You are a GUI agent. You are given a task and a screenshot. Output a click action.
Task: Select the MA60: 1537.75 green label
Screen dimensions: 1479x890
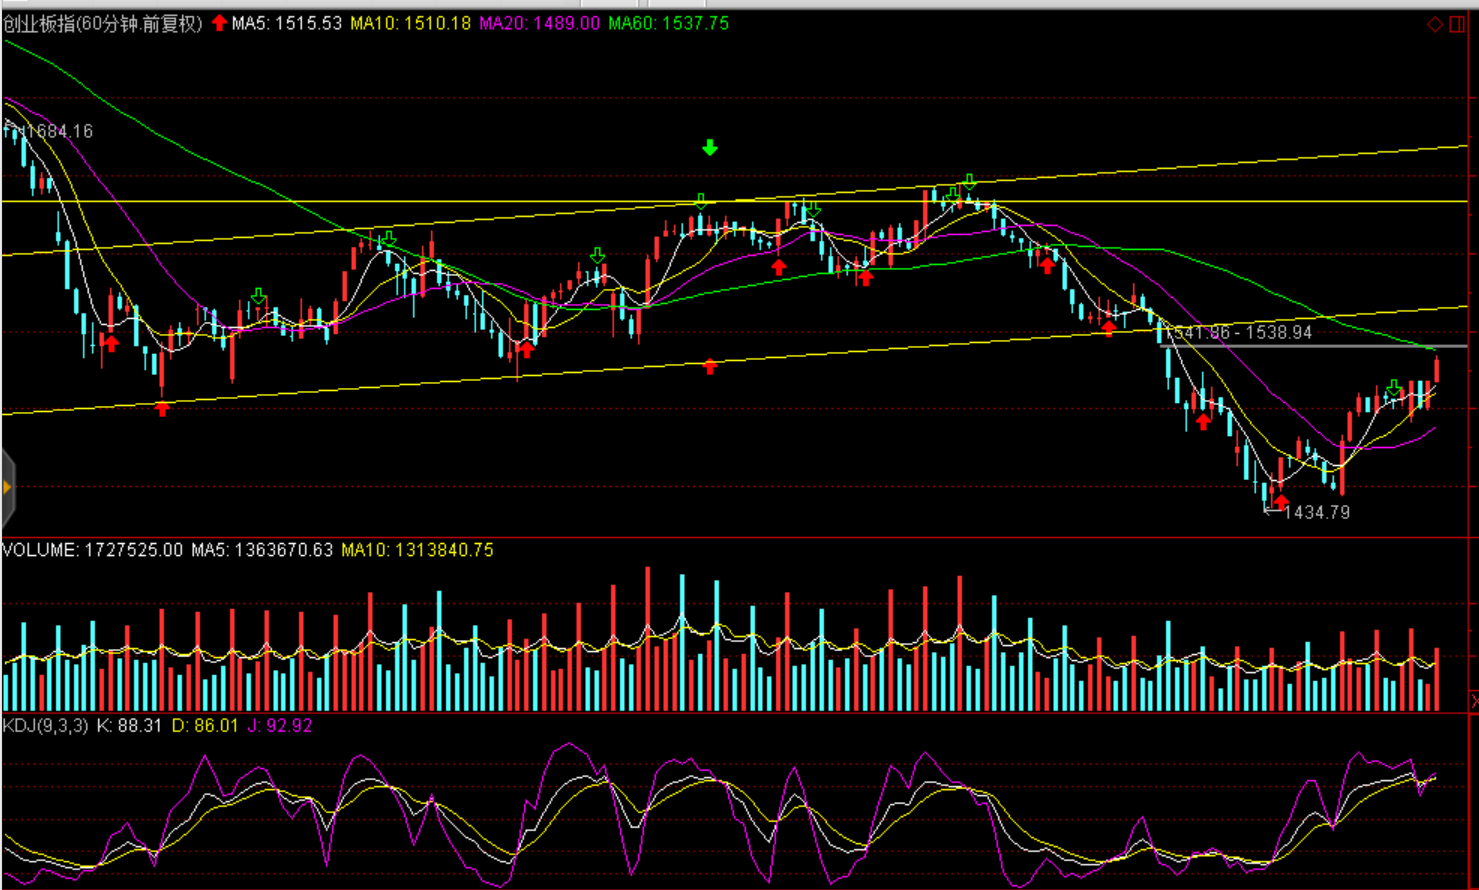668,23
